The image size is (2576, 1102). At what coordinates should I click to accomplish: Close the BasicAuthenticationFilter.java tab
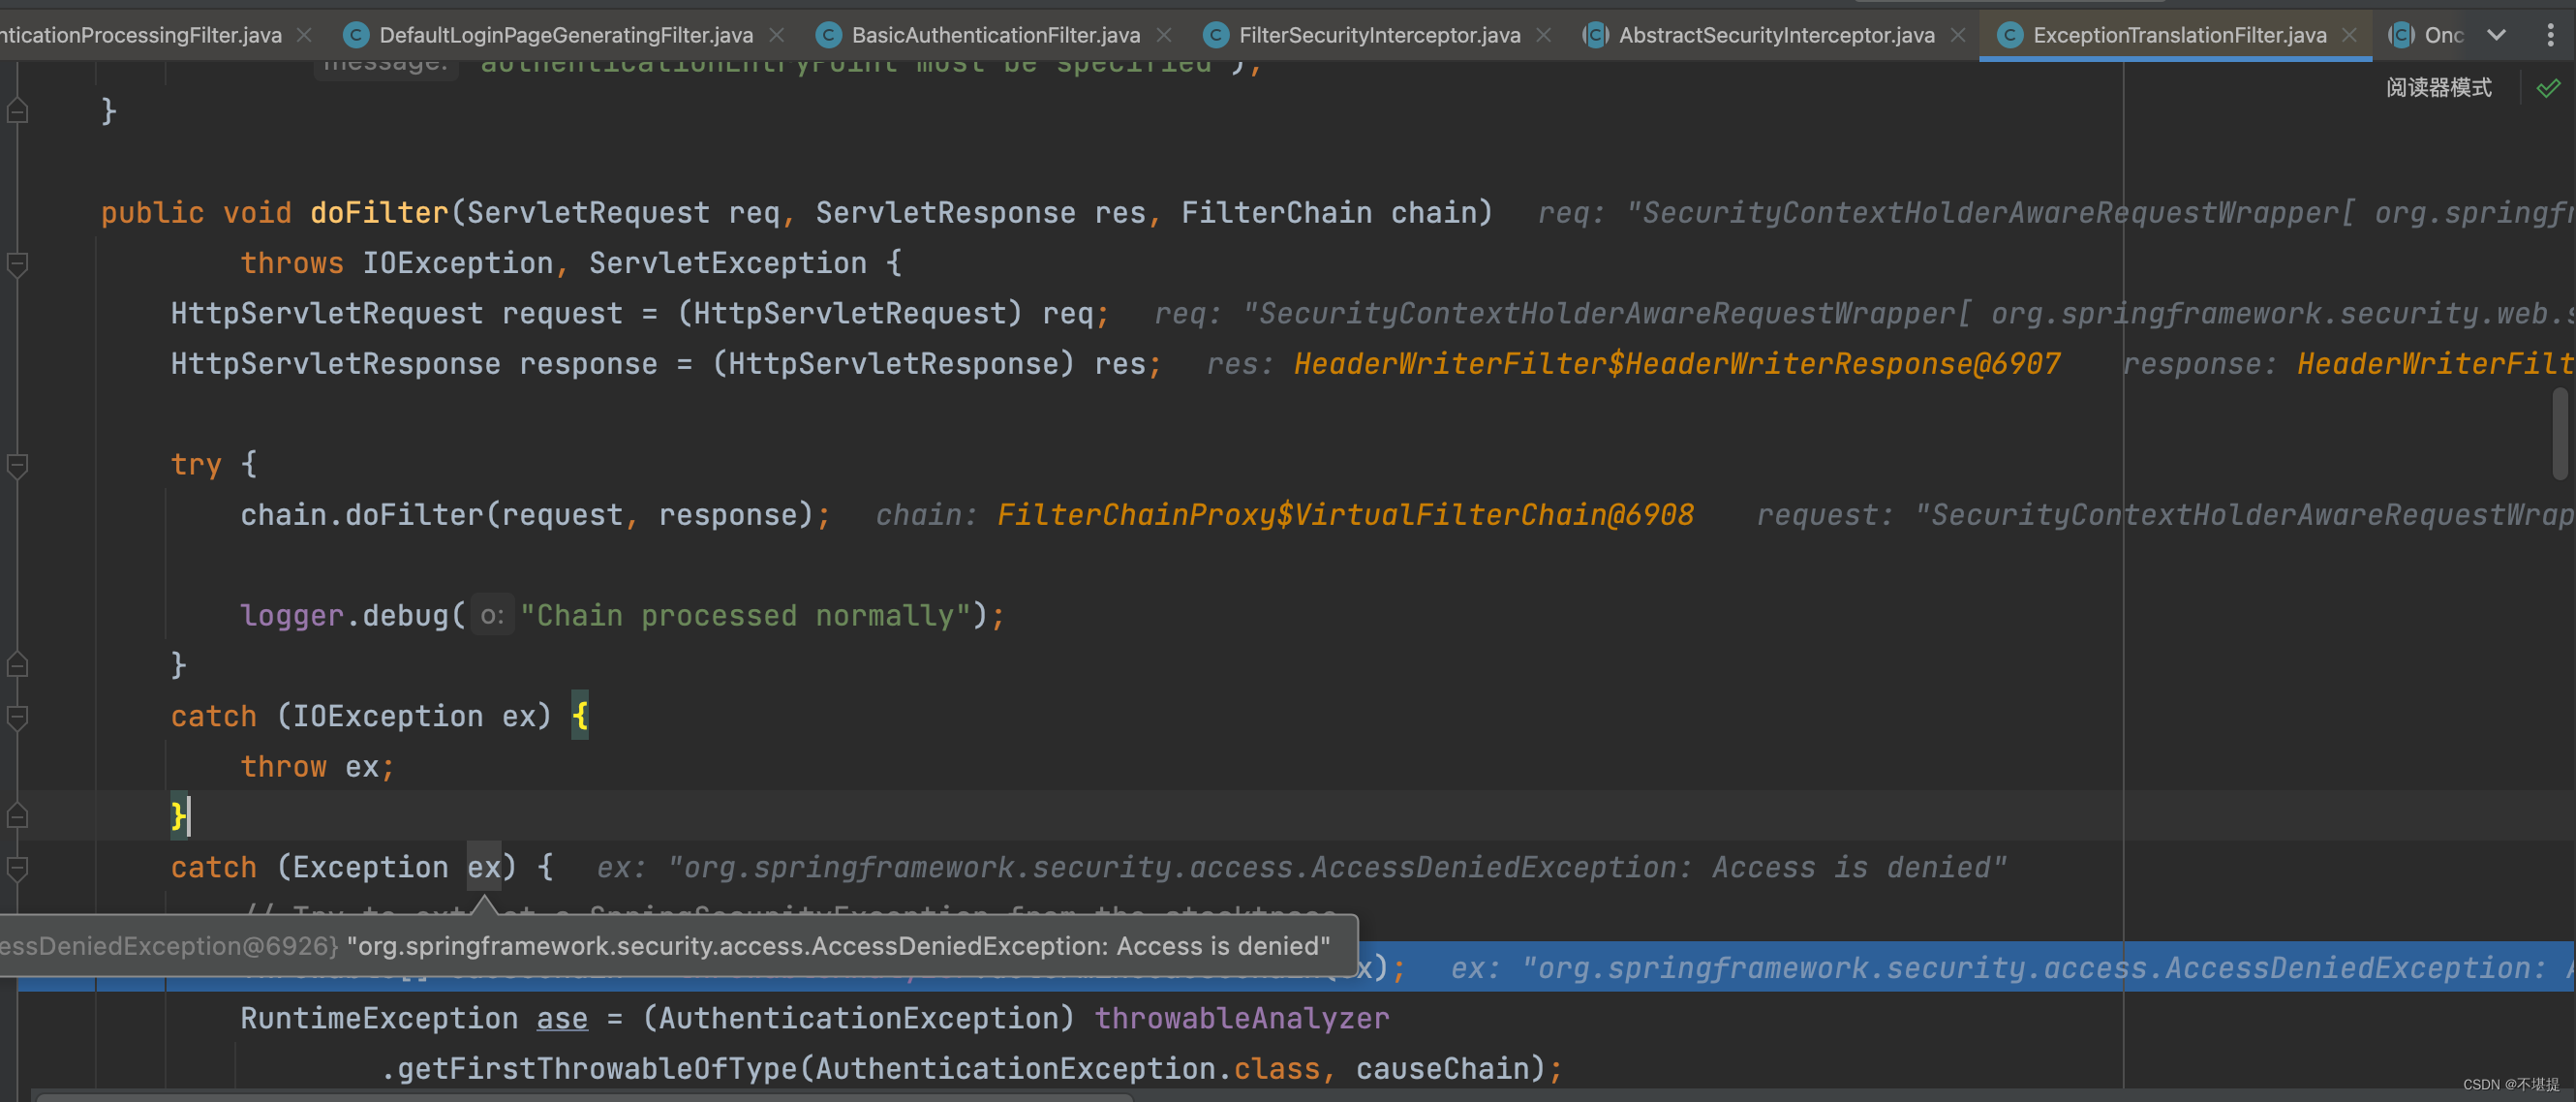(1163, 35)
